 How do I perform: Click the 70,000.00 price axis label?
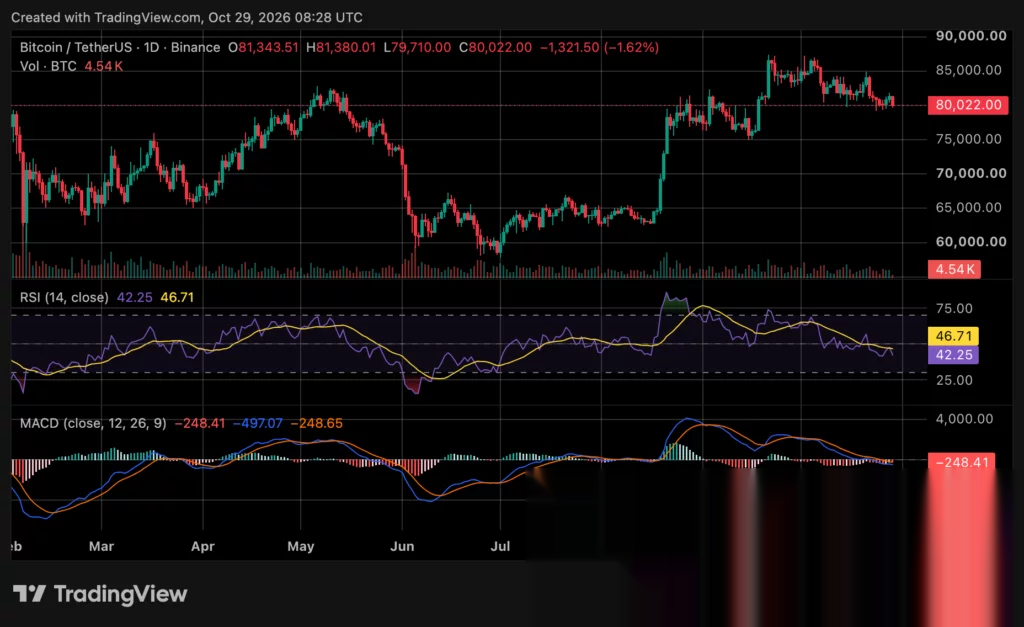[970, 173]
